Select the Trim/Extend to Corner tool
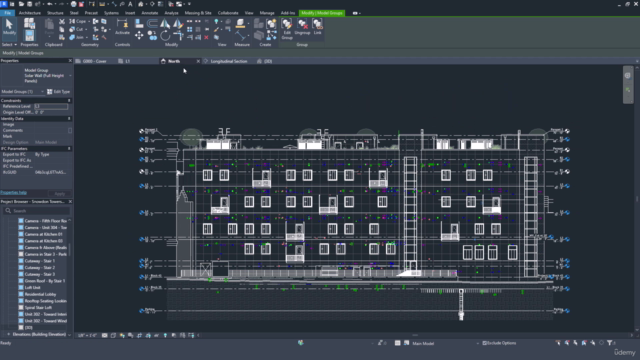 coord(178,36)
